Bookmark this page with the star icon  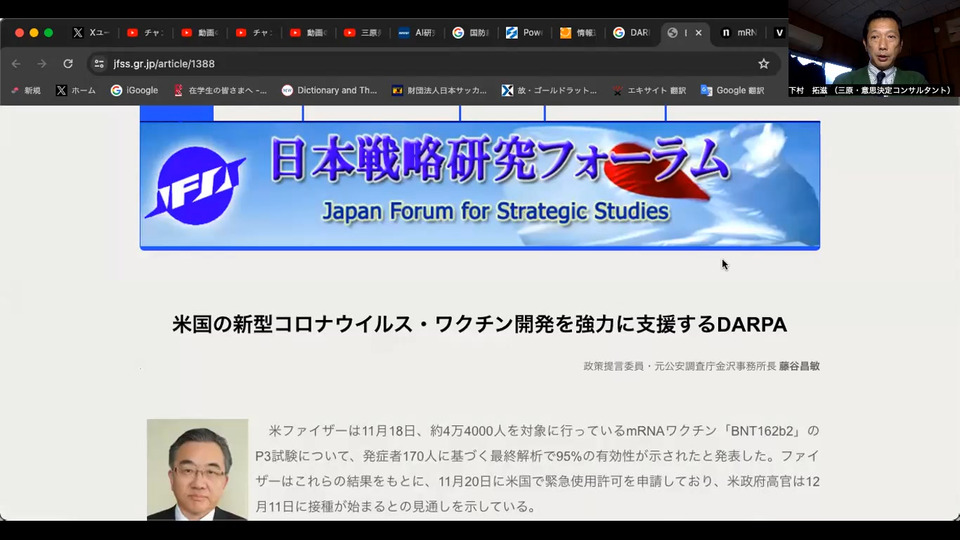coord(763,64)
